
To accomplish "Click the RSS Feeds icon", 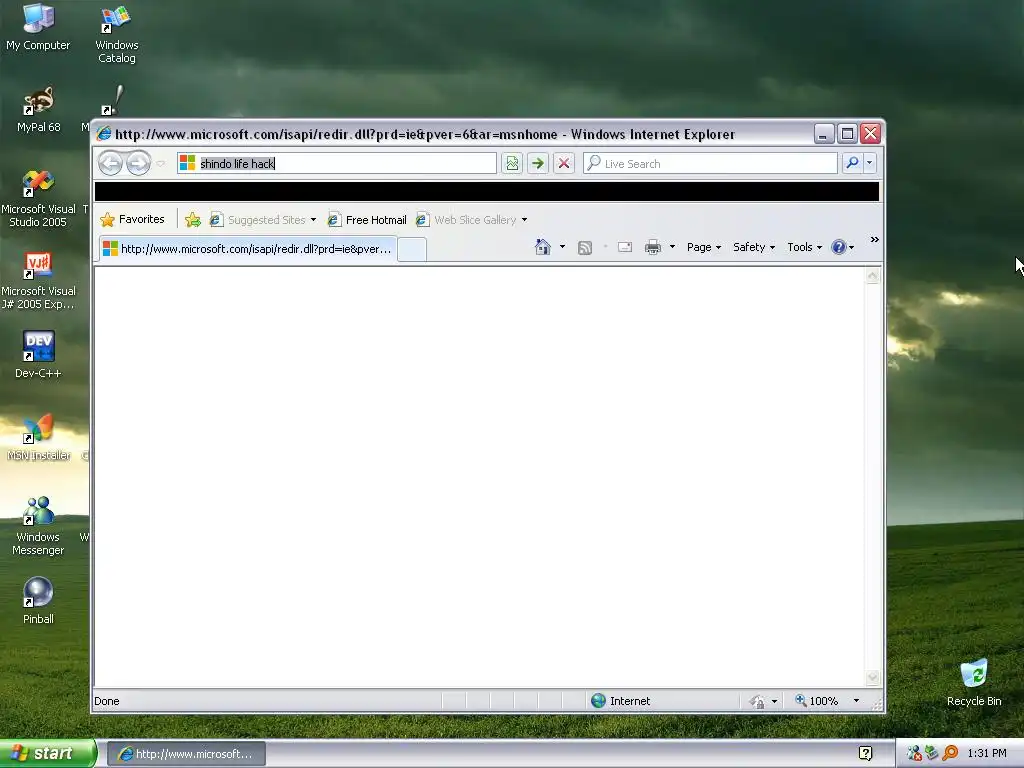I will (585, 248).
